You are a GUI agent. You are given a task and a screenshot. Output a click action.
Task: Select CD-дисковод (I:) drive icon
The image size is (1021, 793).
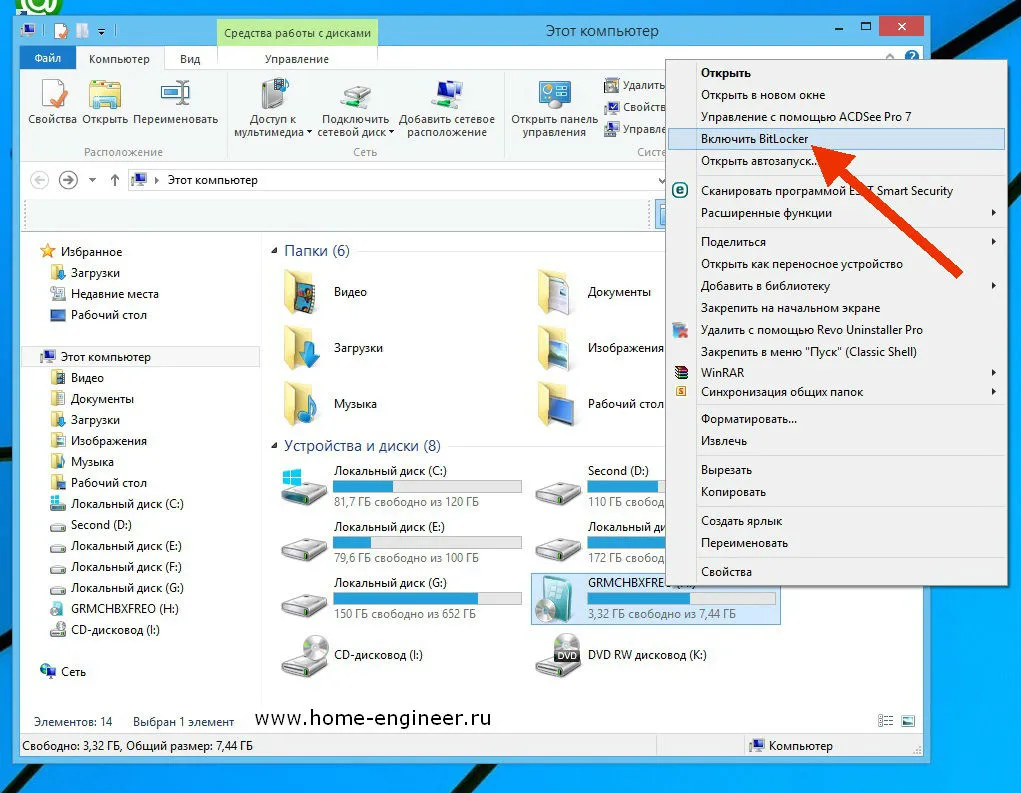tap(305, 656)
